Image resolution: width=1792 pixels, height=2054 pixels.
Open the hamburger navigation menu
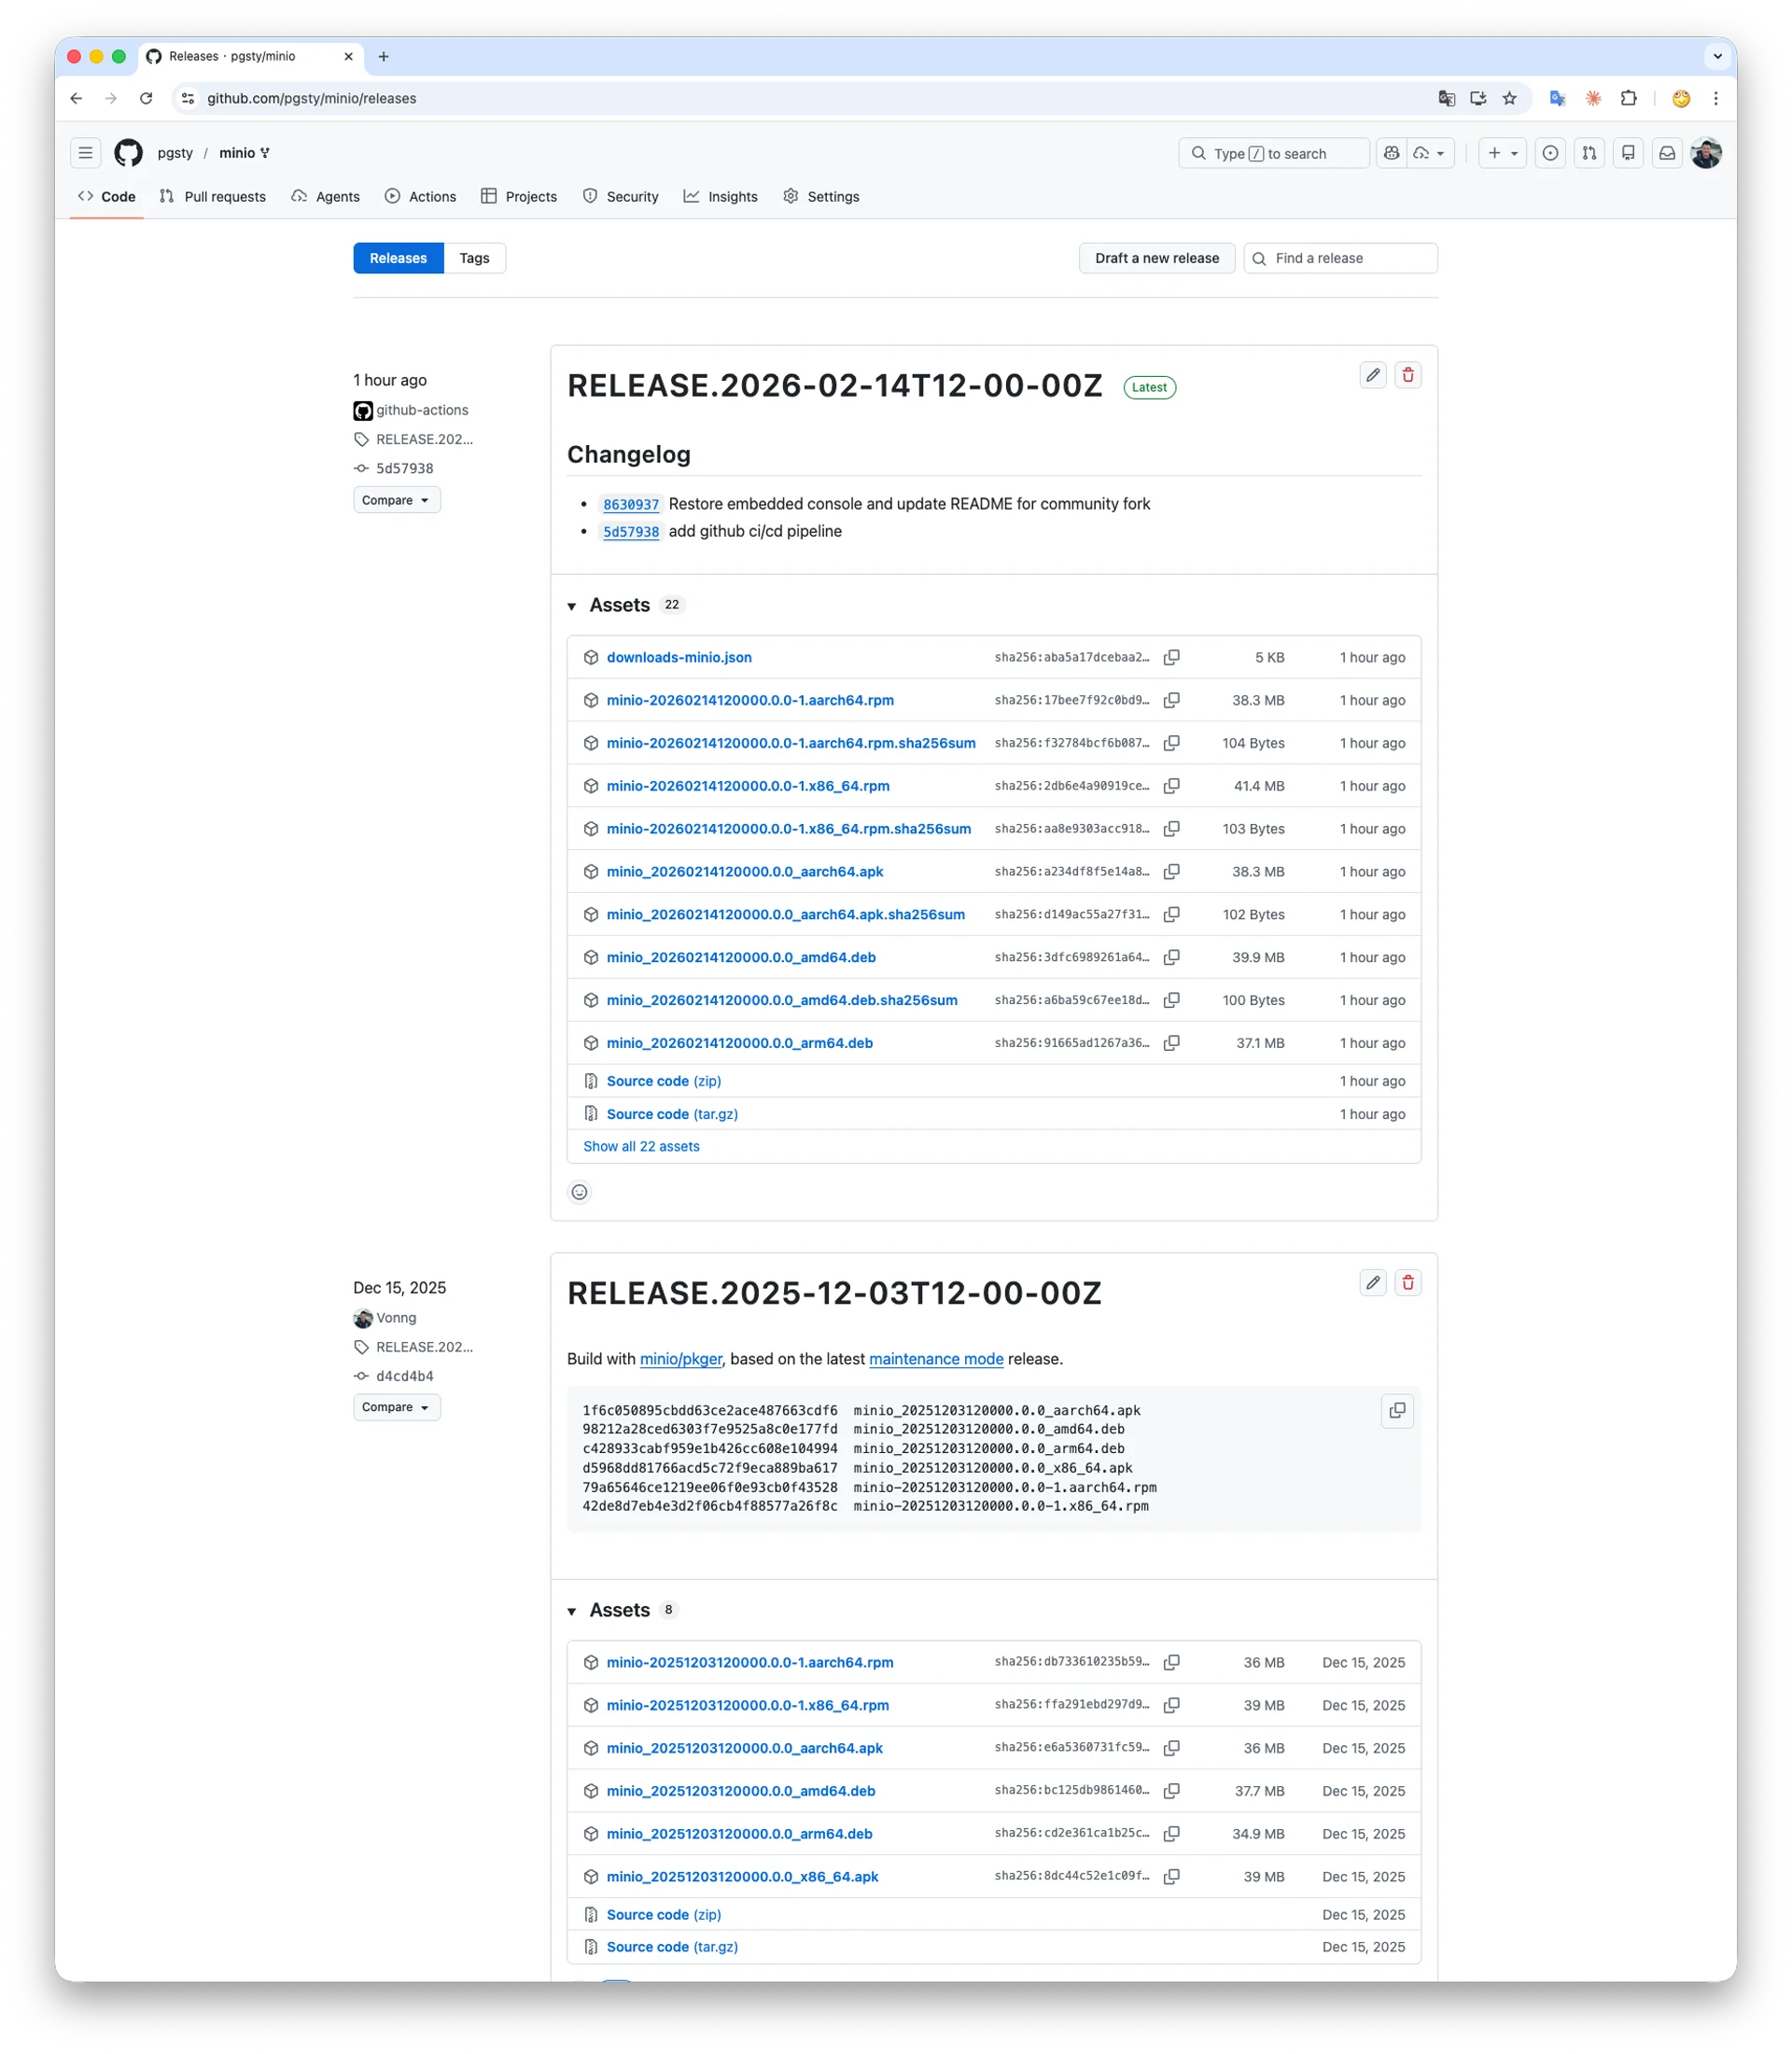[x=85, y=152]
